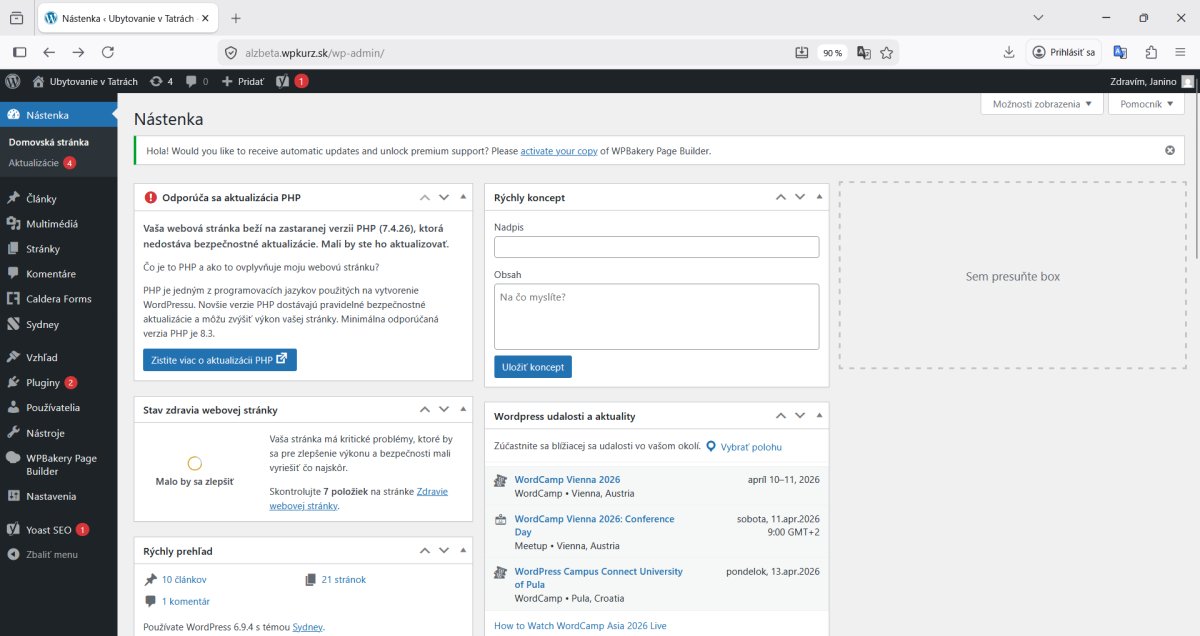
Task: Click into the Nadpis input field
Action: click(x=656, y=247)
